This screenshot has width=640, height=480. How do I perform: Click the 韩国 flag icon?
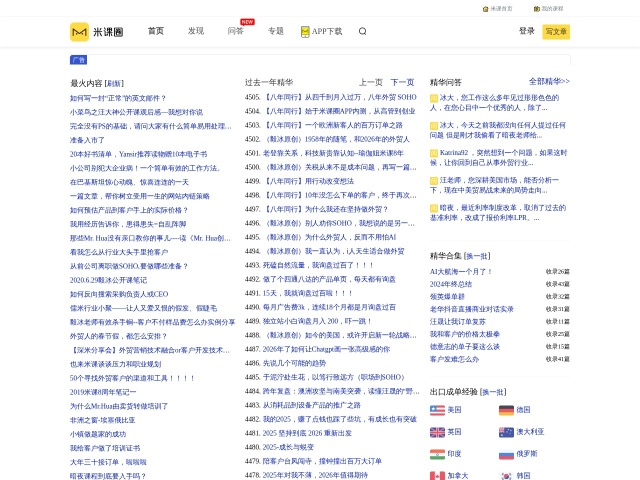tap(506, 476)
